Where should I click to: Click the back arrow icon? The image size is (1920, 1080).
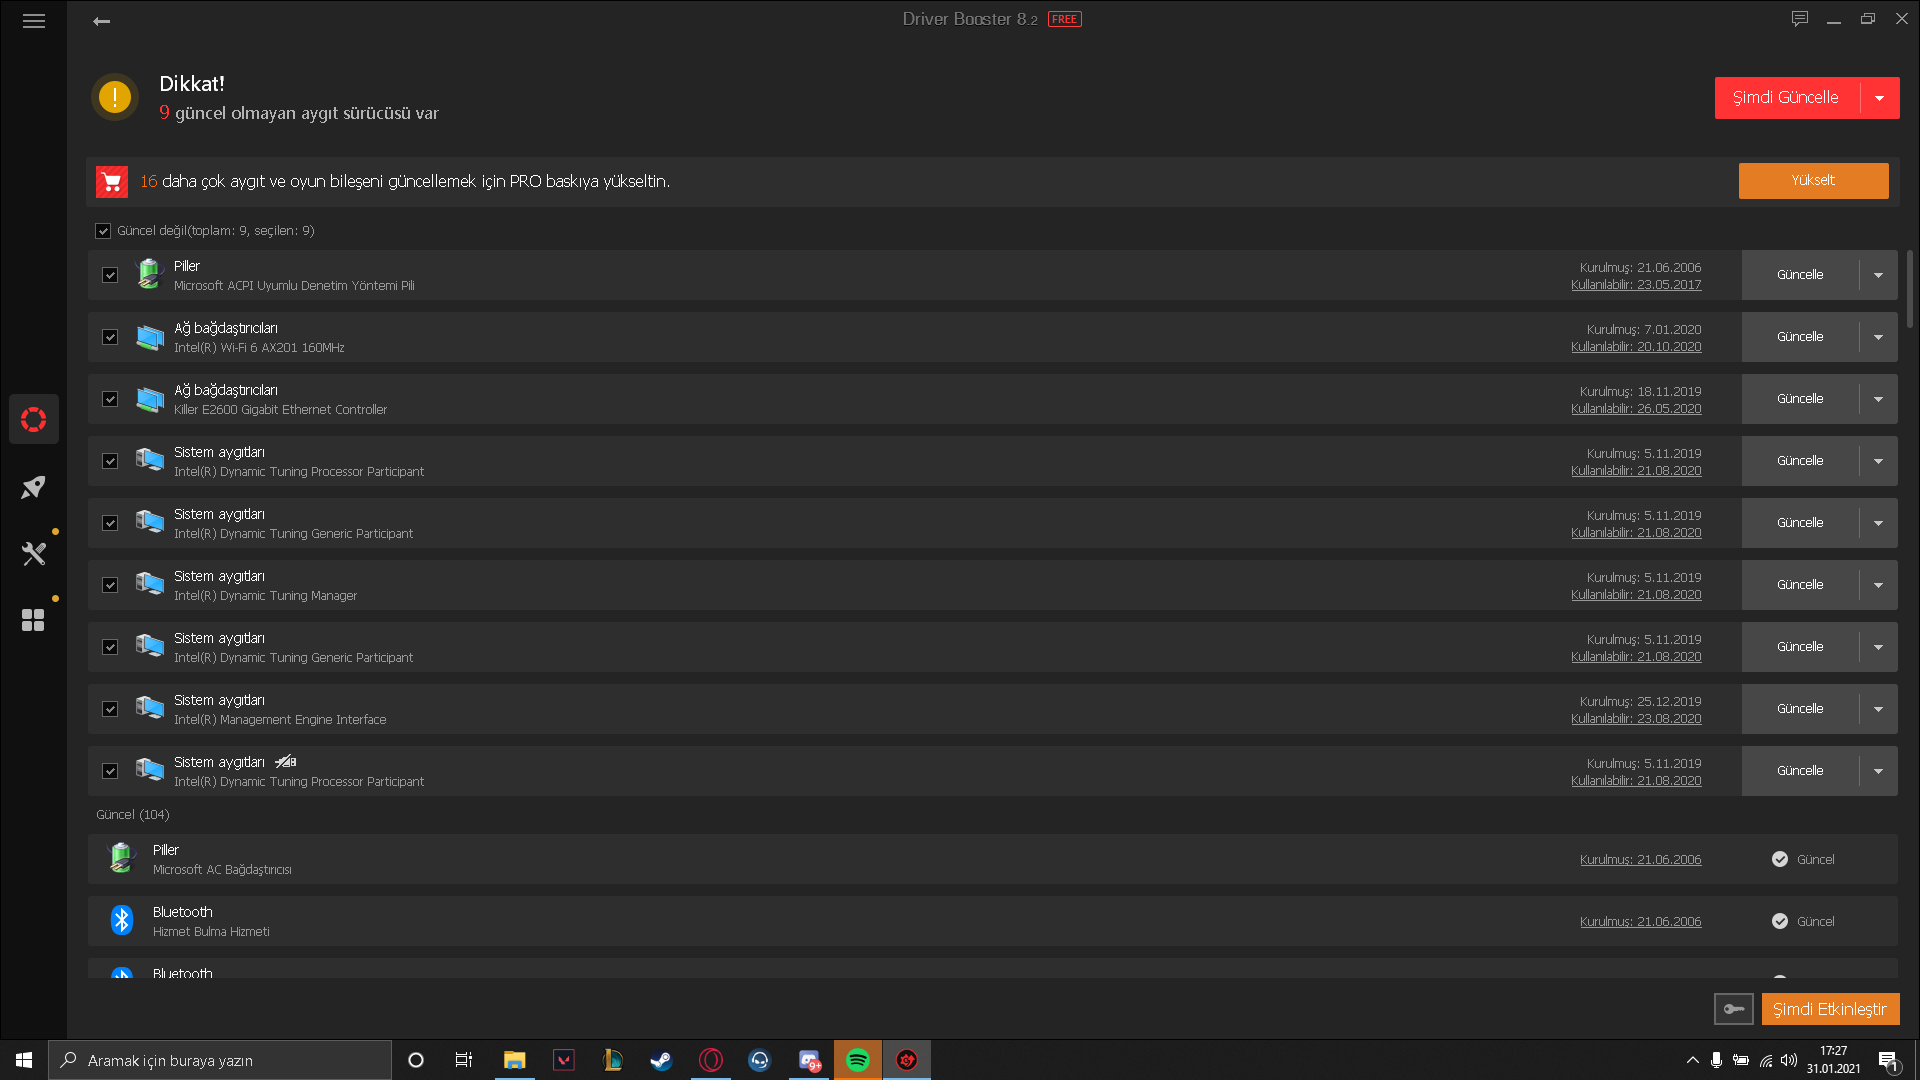coord(101,21)
